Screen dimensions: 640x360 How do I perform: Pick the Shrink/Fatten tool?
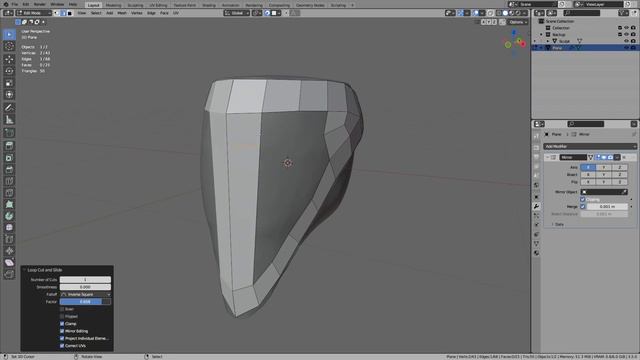[x=9, y=251]
